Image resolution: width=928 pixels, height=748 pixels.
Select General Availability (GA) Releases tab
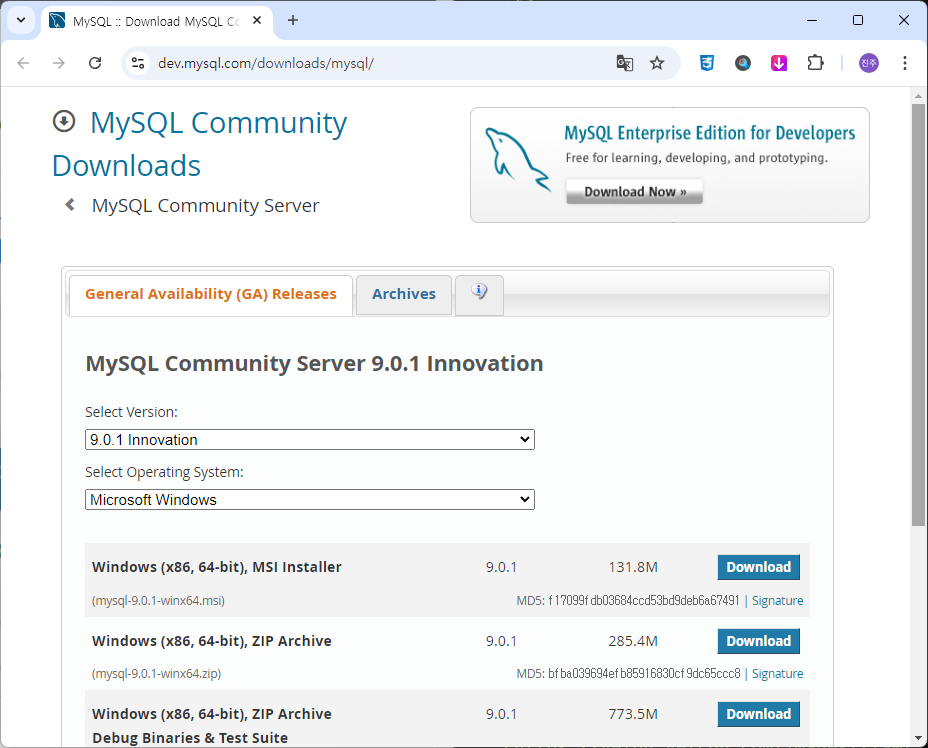pos(211,294)
